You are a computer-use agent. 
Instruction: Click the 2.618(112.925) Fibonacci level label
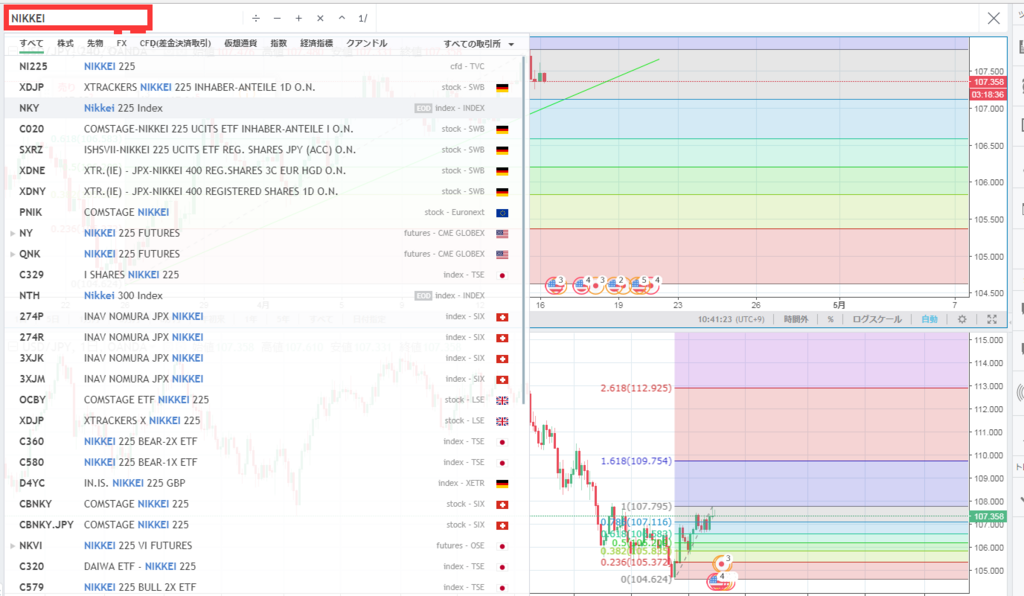coord(636,388)
